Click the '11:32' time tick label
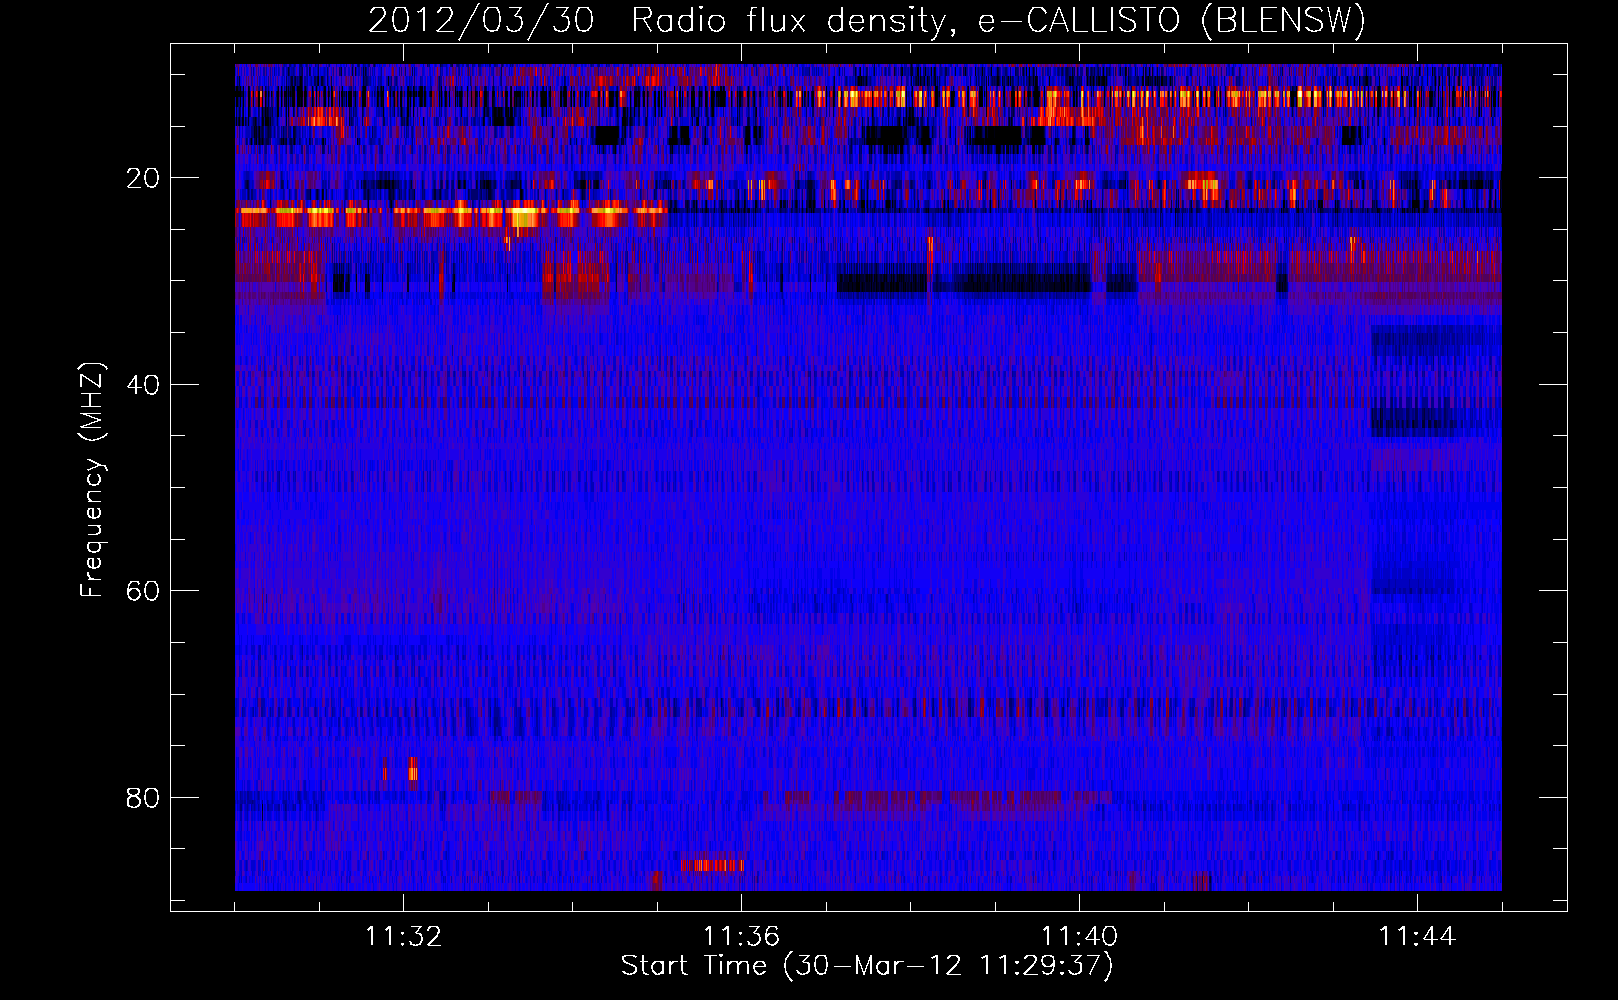Viewport: 1618px width, 1000px height. 403,937
